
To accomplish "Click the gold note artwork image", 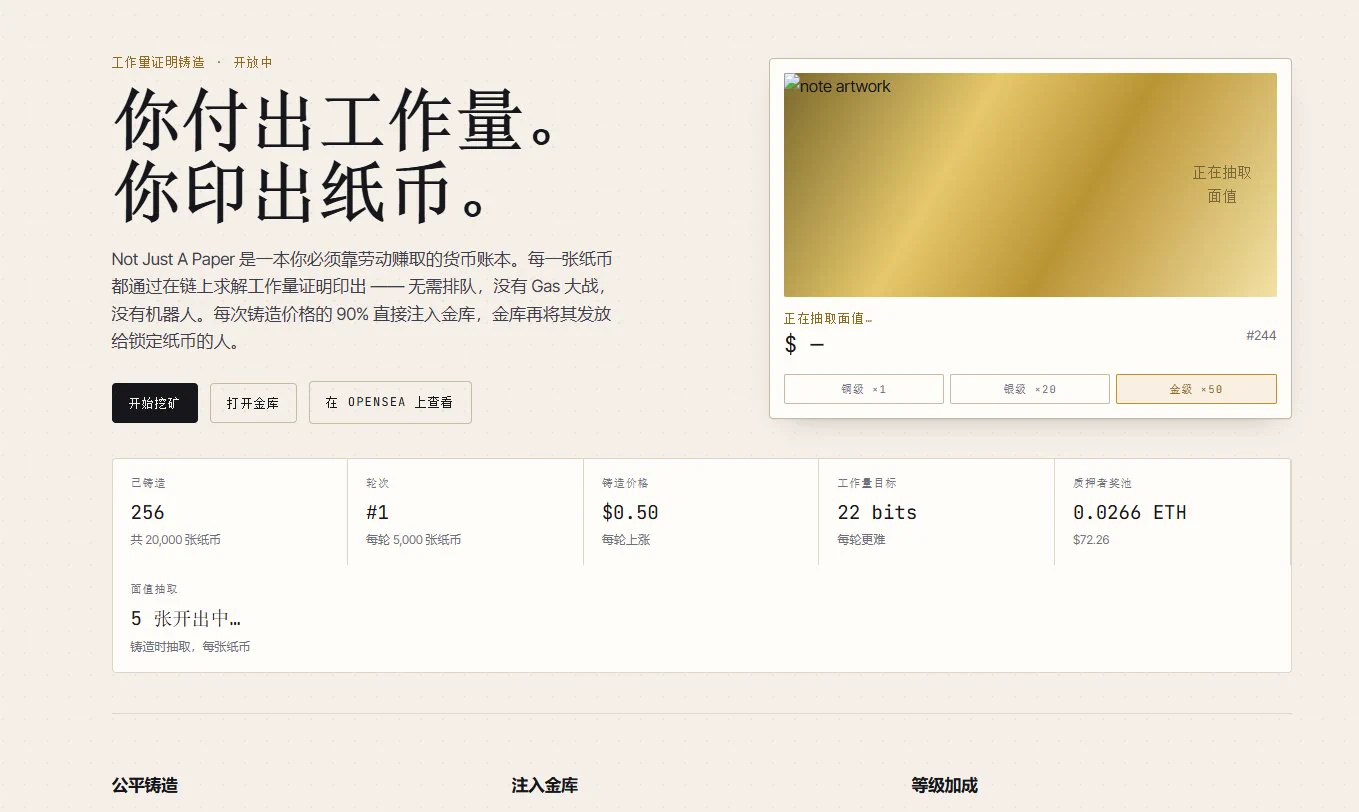I will click(1030, 185).
